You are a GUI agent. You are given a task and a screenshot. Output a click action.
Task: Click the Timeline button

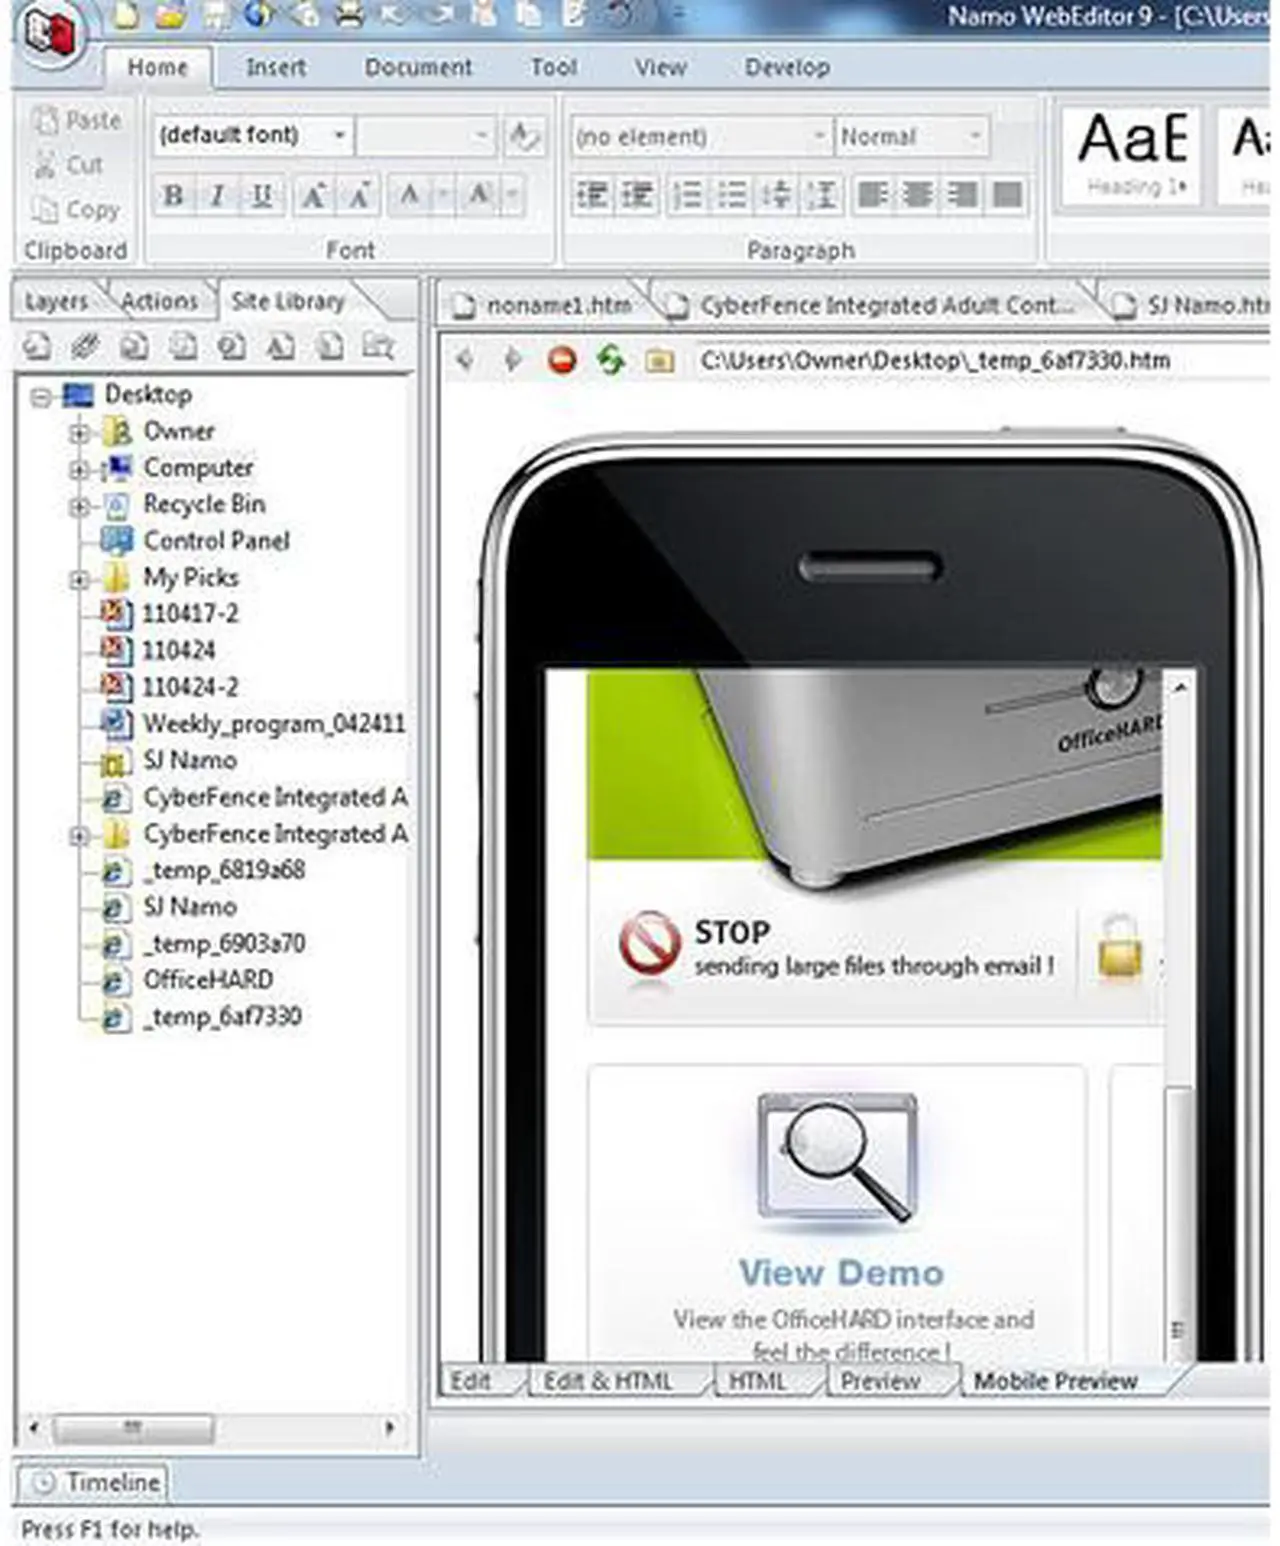(94, 1483)
